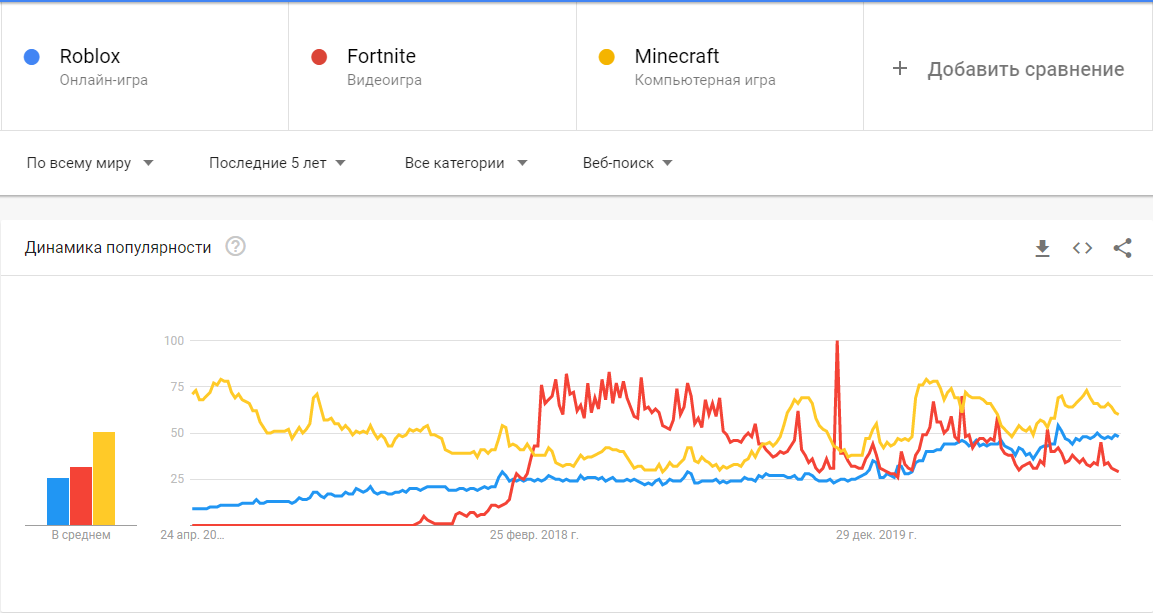This screenshot has width=1153, height=613.
Task: Click 'Добавить сравнение' to add a term
Action: pyautogui.click(x=1025, y=69)
